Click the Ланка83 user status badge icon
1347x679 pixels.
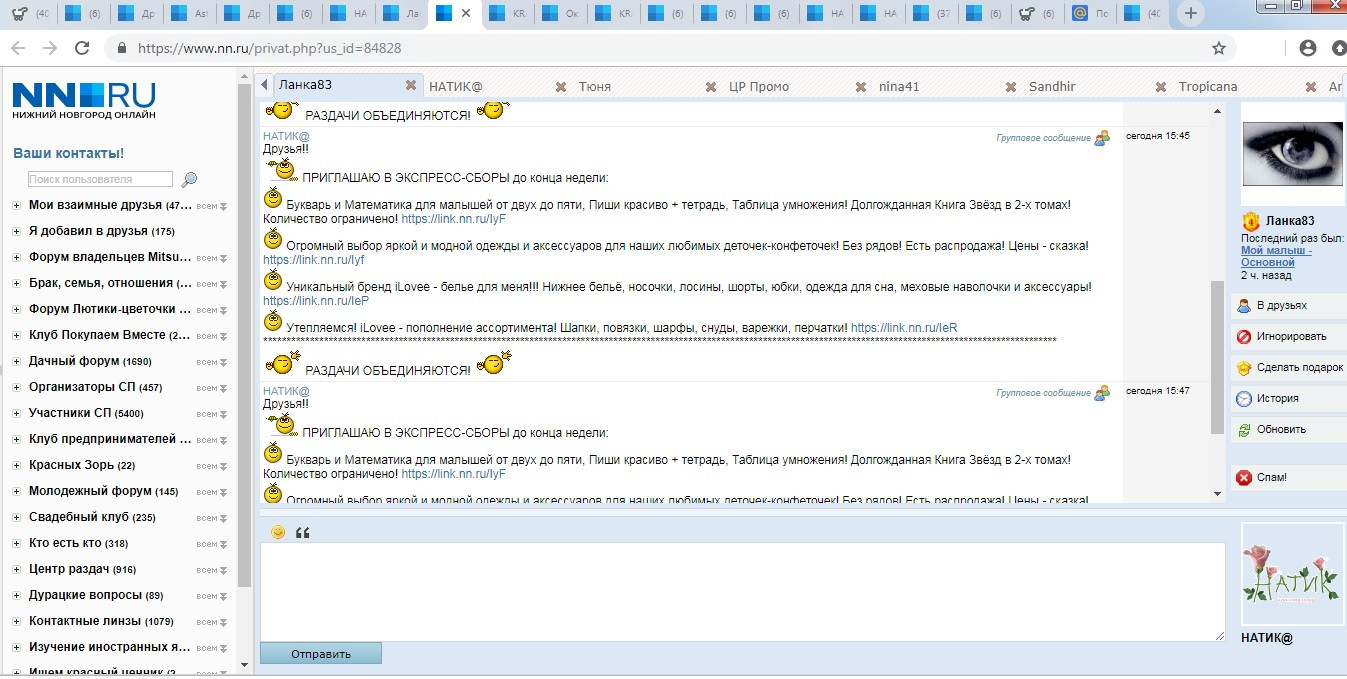coord(1250,221)
